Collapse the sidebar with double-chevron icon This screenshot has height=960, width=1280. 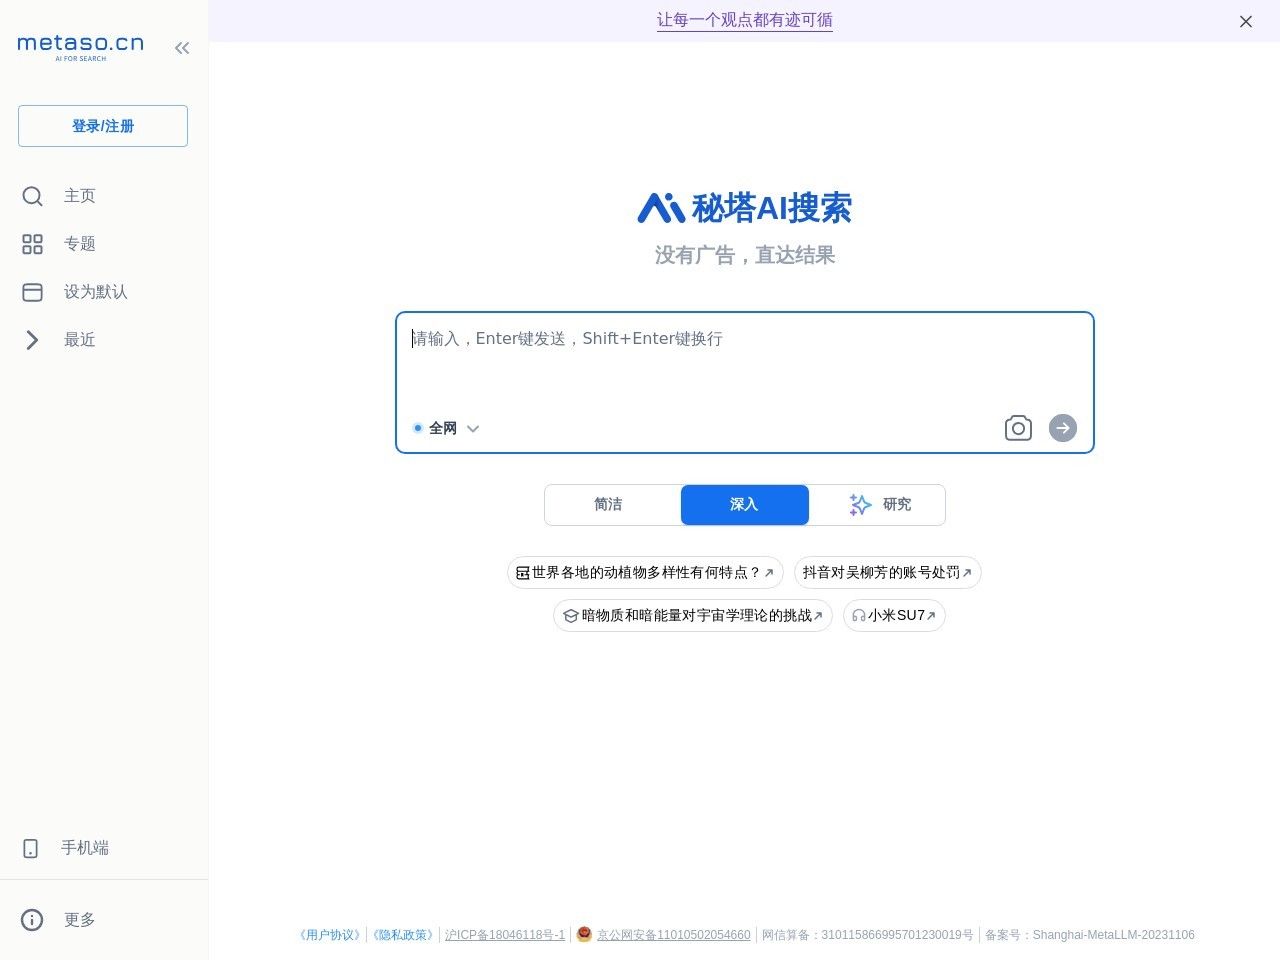click(182, 47)
